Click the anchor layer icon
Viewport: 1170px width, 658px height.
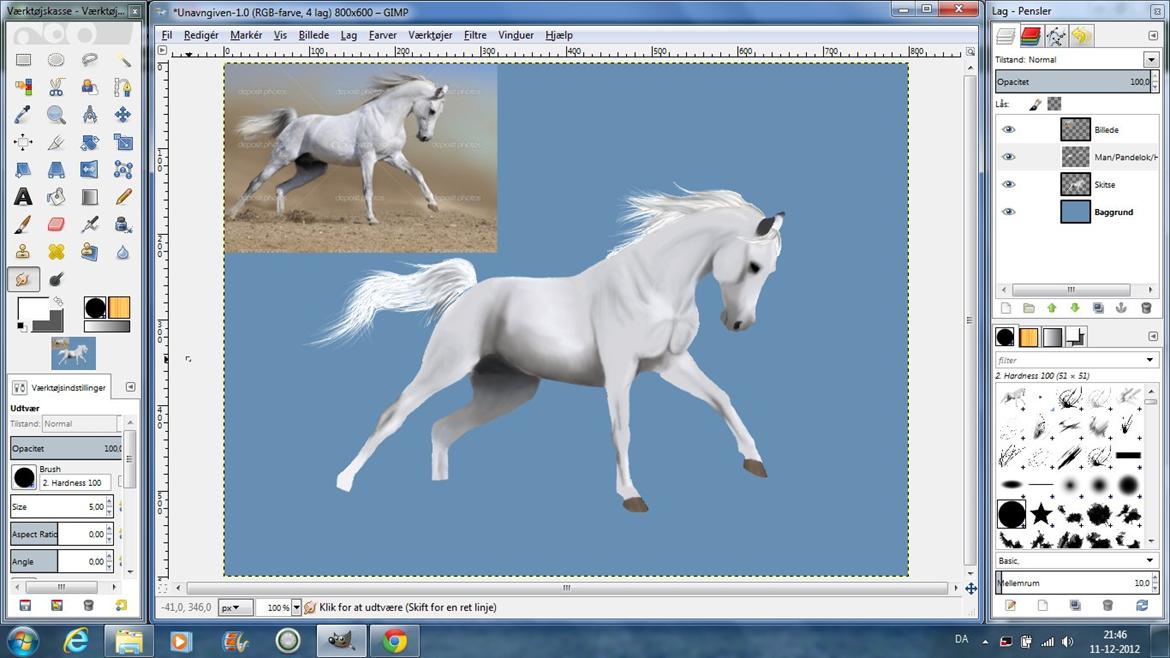[1121, 308]
